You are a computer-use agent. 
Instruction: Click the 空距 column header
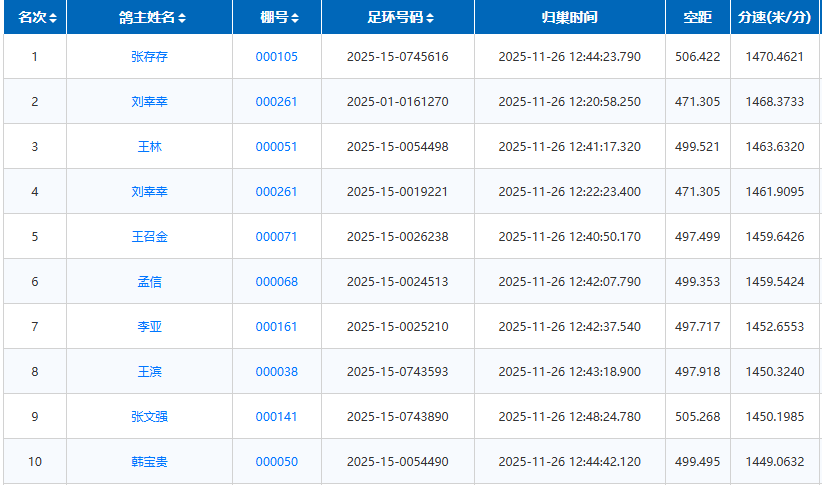(x=697, y=18)
